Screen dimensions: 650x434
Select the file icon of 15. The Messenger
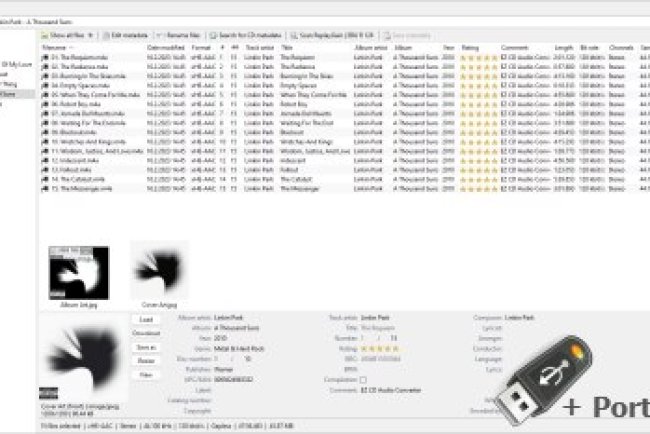coord(45,189)
